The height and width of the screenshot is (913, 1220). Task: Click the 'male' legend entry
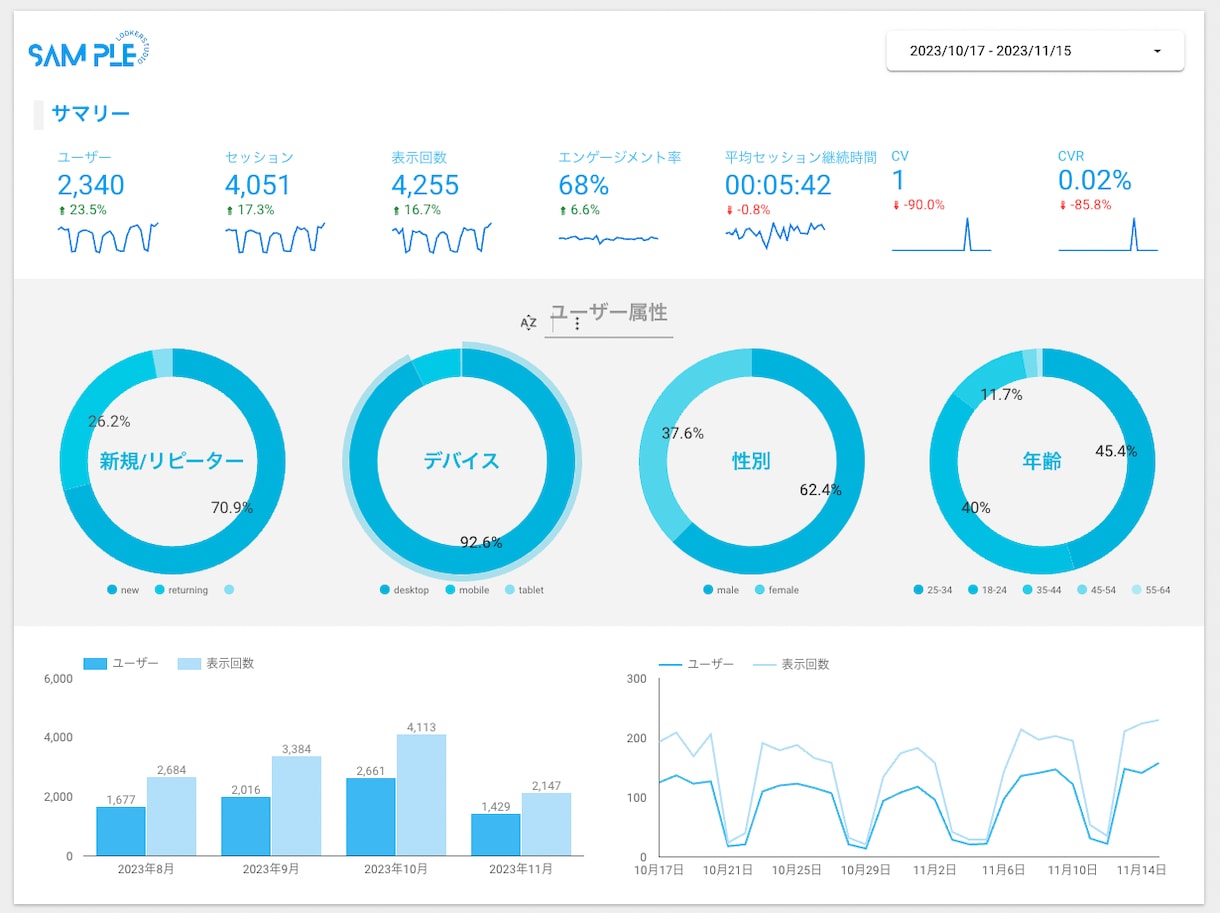point(721,590)
